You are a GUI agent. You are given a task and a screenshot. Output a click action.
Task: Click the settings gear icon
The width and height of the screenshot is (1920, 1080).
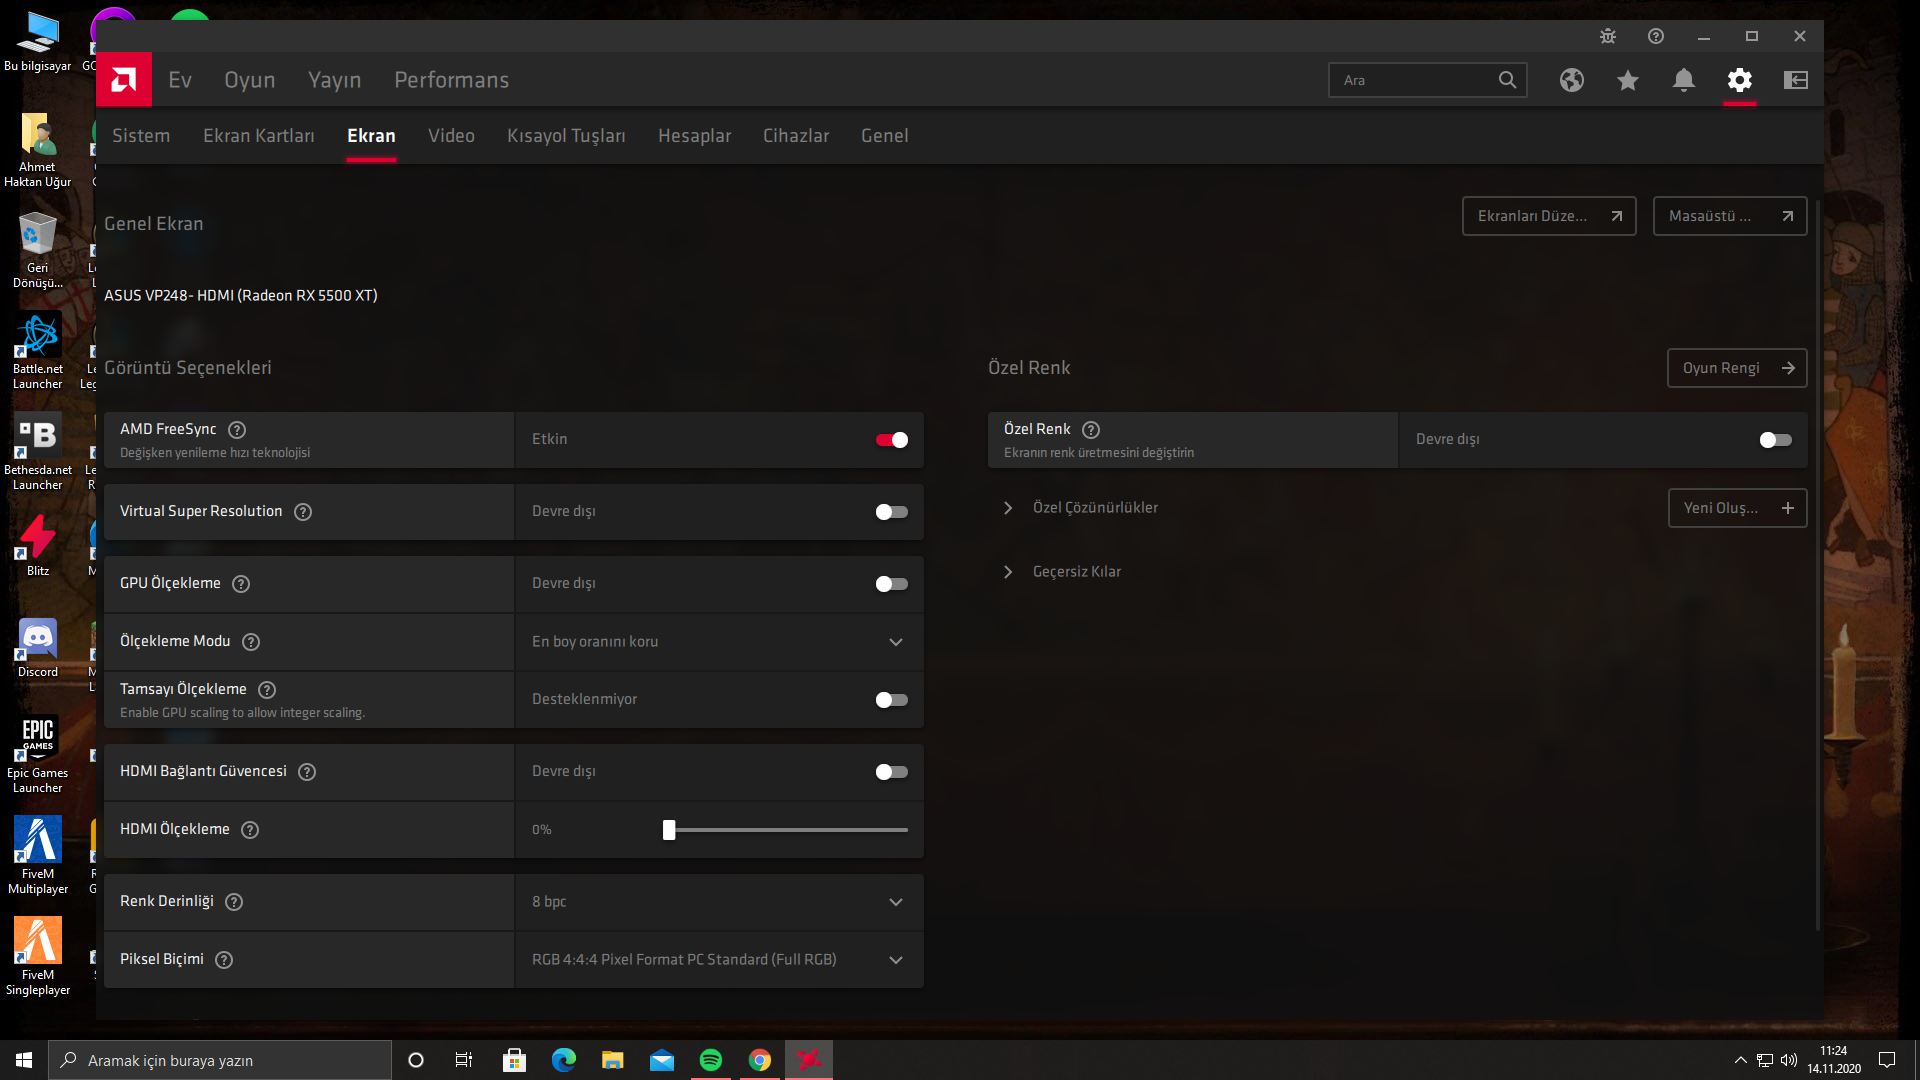tap(1739, 80)
